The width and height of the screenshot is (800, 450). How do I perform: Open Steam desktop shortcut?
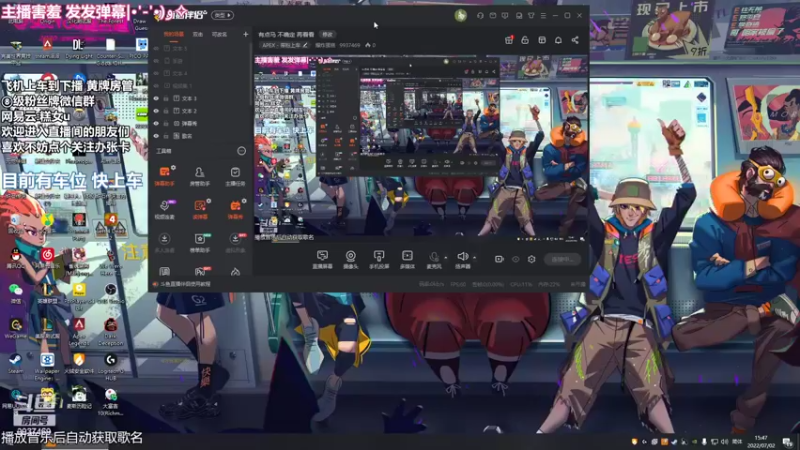click(15, 363)
